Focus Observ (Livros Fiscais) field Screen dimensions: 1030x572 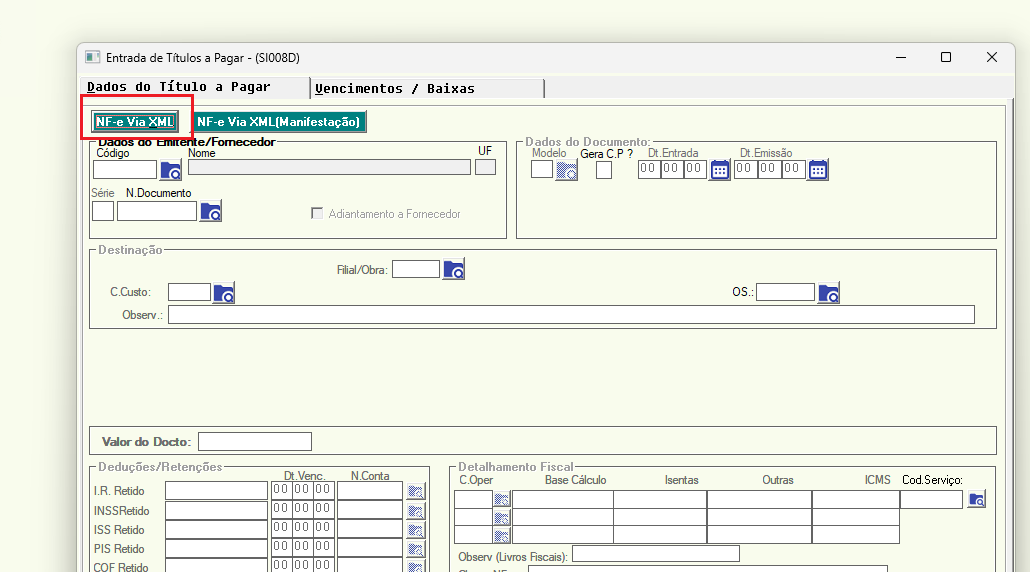click(x=656, y=554)
